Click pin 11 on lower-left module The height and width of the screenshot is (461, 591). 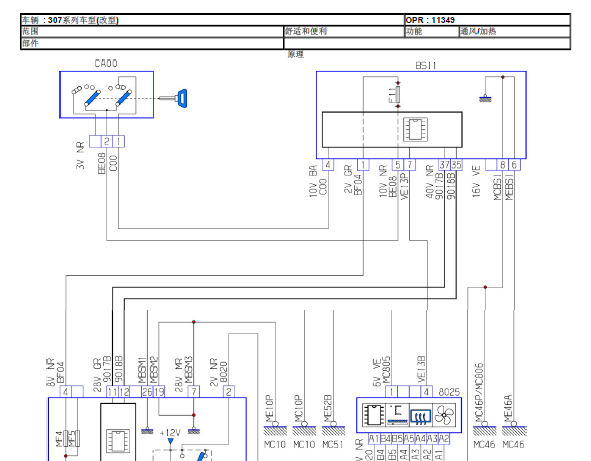(112, 392)
